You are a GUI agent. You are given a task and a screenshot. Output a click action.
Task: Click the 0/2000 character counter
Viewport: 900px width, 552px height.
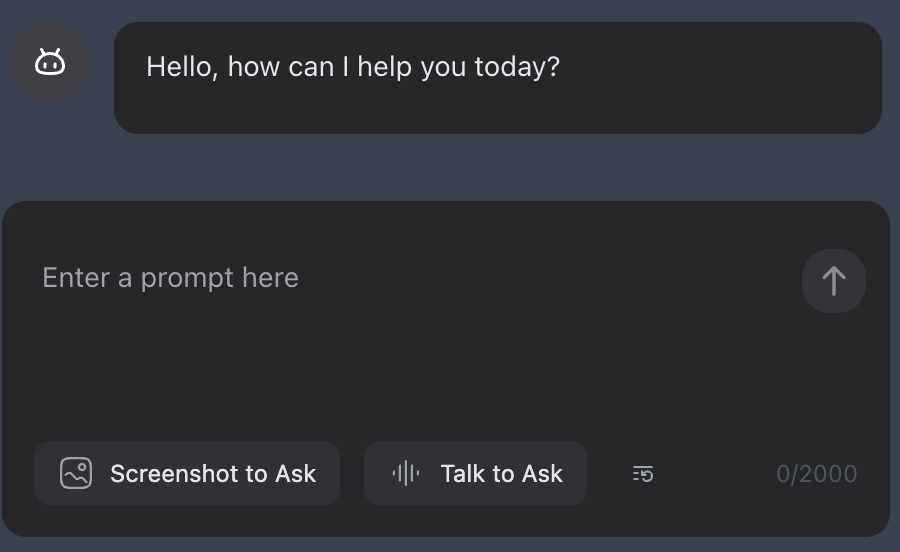[x=817, y=474]
